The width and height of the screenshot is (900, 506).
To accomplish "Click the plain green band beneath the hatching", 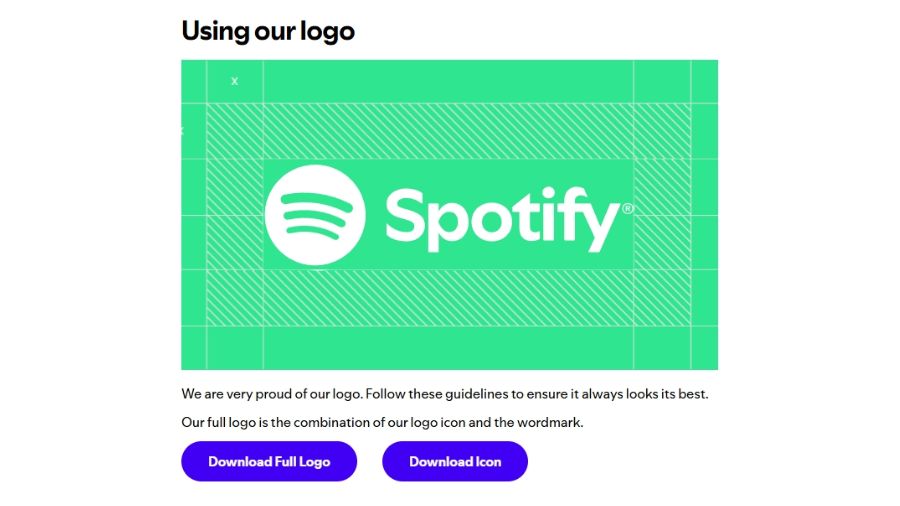I will [449, 348].
